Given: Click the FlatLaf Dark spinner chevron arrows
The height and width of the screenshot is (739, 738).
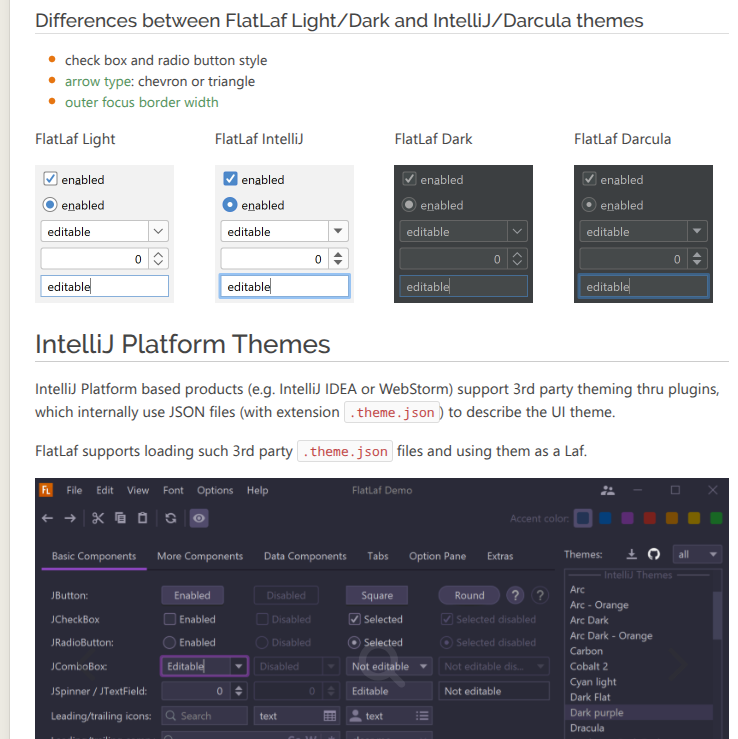Looking at the screenshot, I should (x=517, y=259).
